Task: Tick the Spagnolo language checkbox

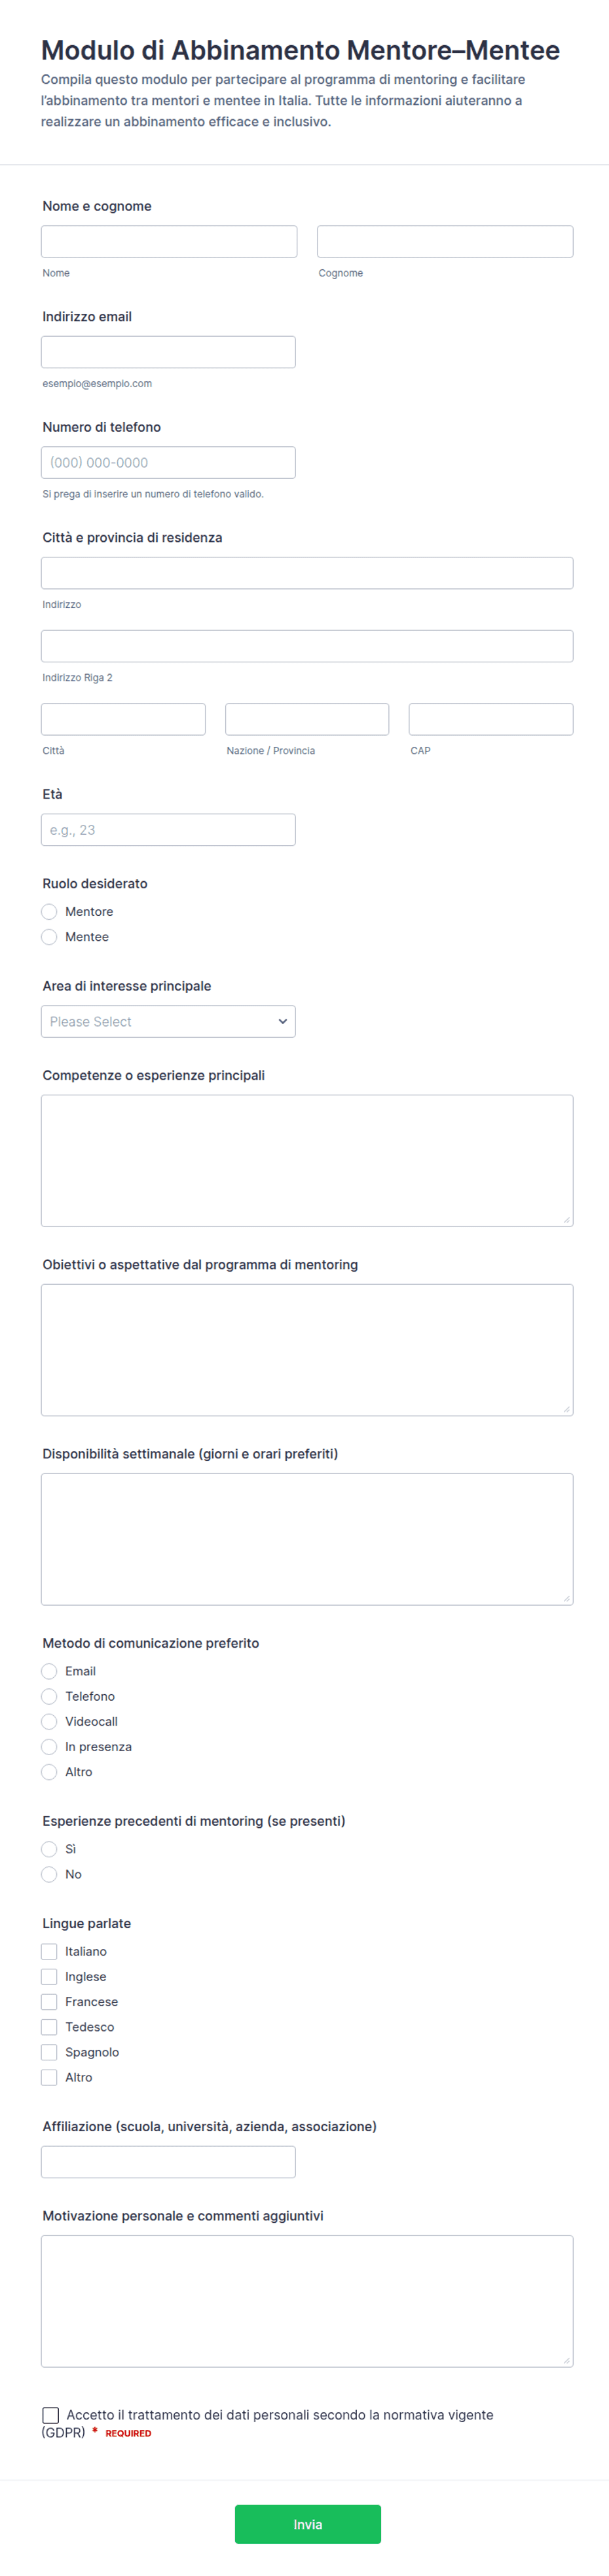Action: pyautogui.click(x=49, y=2051)
